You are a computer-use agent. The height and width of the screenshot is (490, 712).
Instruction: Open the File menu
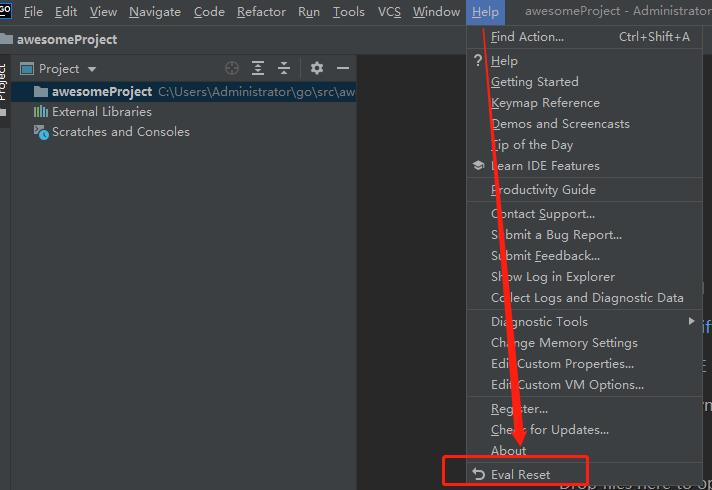33,12
